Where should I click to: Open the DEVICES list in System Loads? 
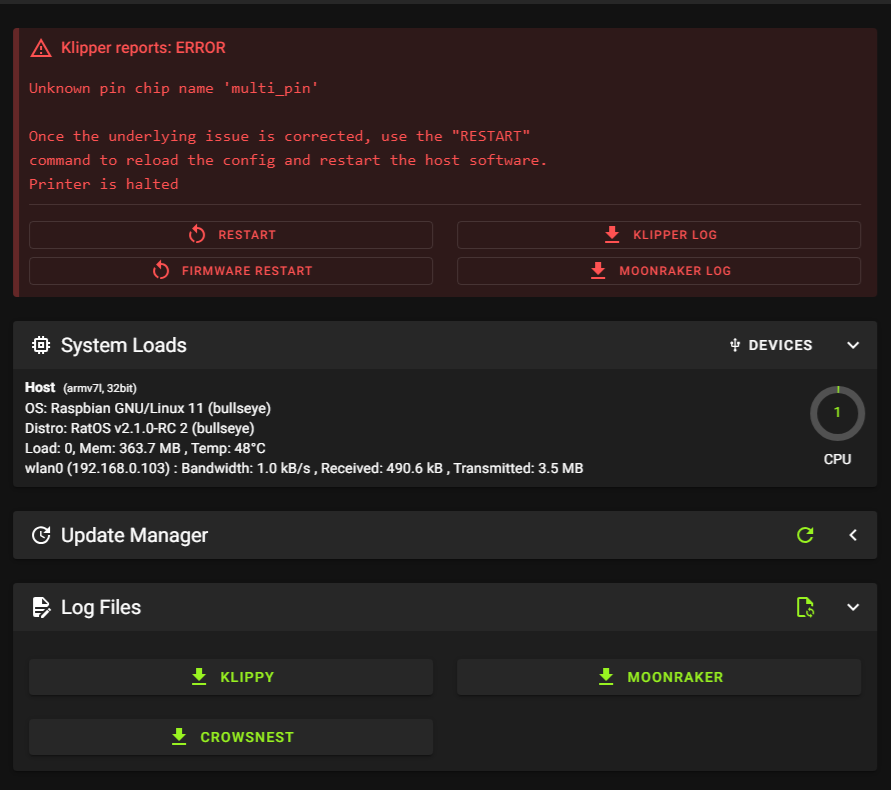click(x=771, y=345)
